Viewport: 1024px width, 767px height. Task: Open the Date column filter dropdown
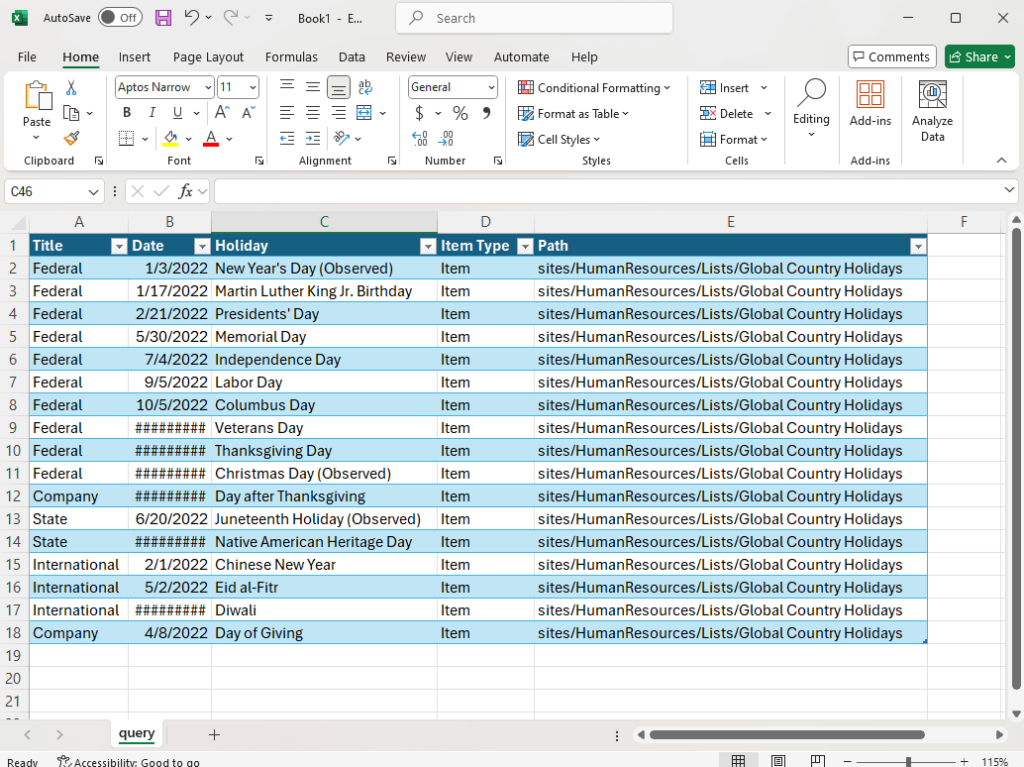(202, 246)
